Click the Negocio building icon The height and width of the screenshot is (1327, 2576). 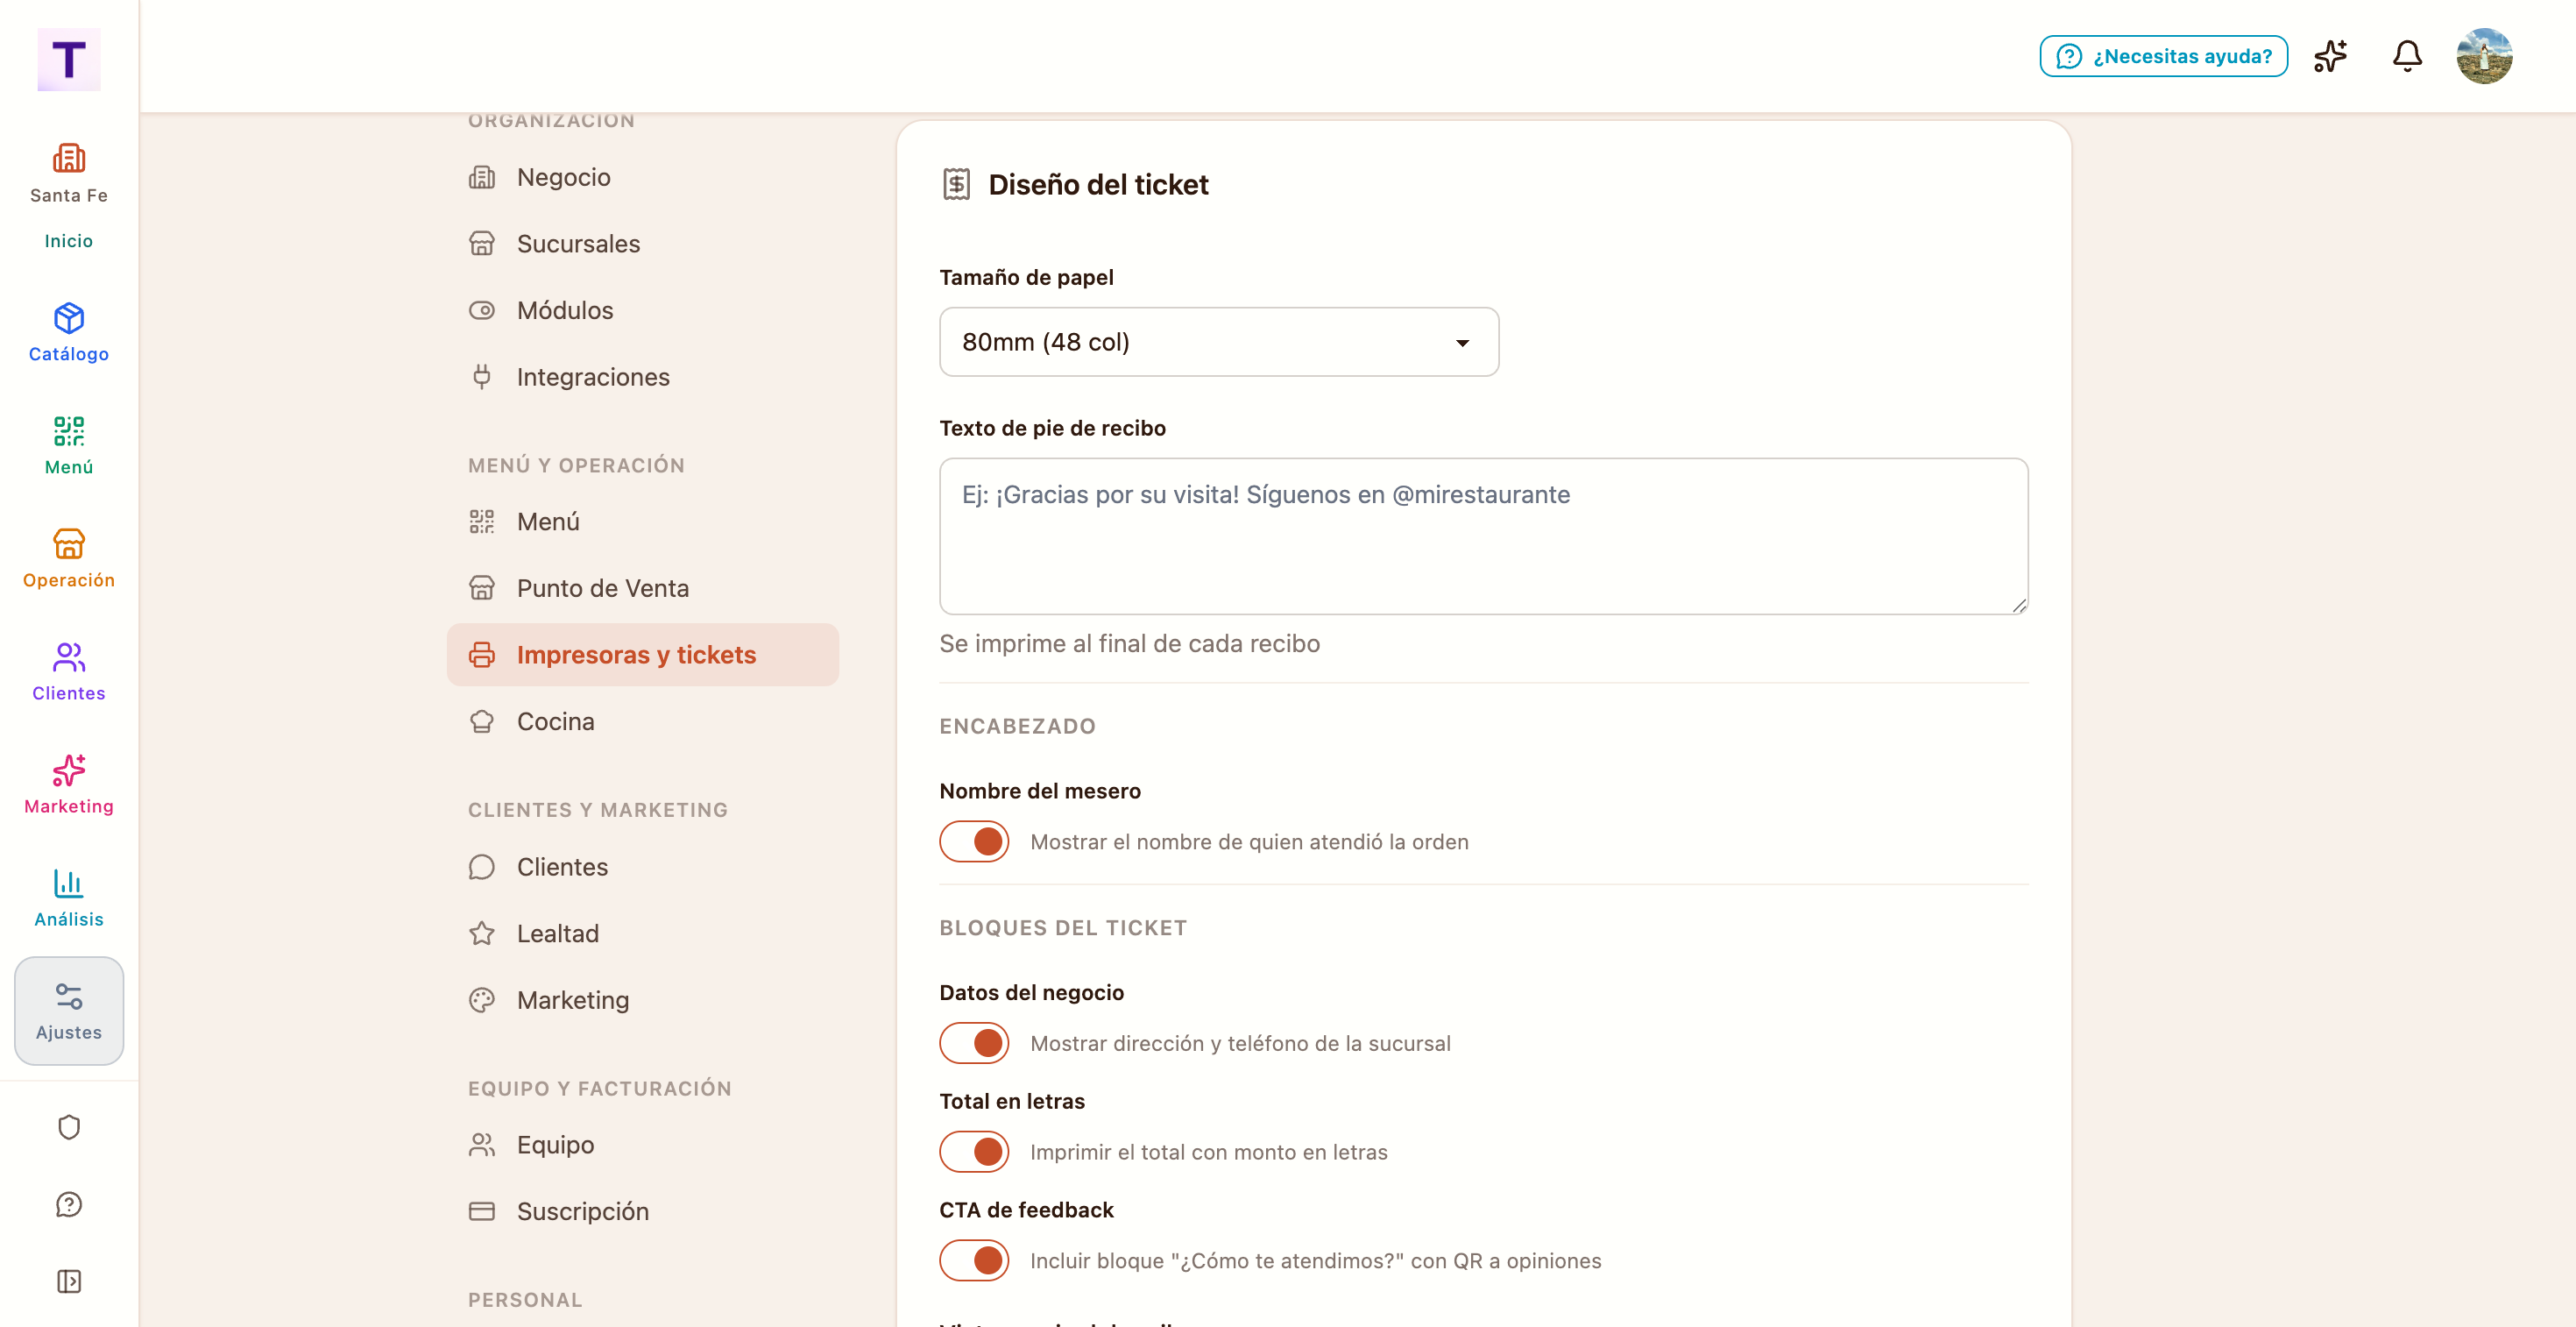482,177
